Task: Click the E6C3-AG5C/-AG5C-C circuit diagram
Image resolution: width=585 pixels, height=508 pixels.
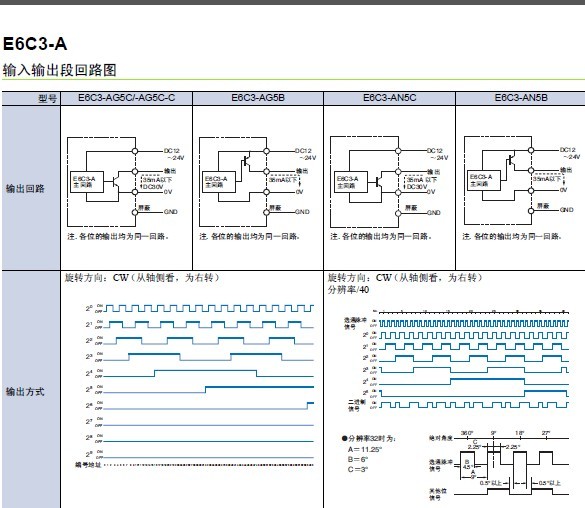Action: [125, 182]
